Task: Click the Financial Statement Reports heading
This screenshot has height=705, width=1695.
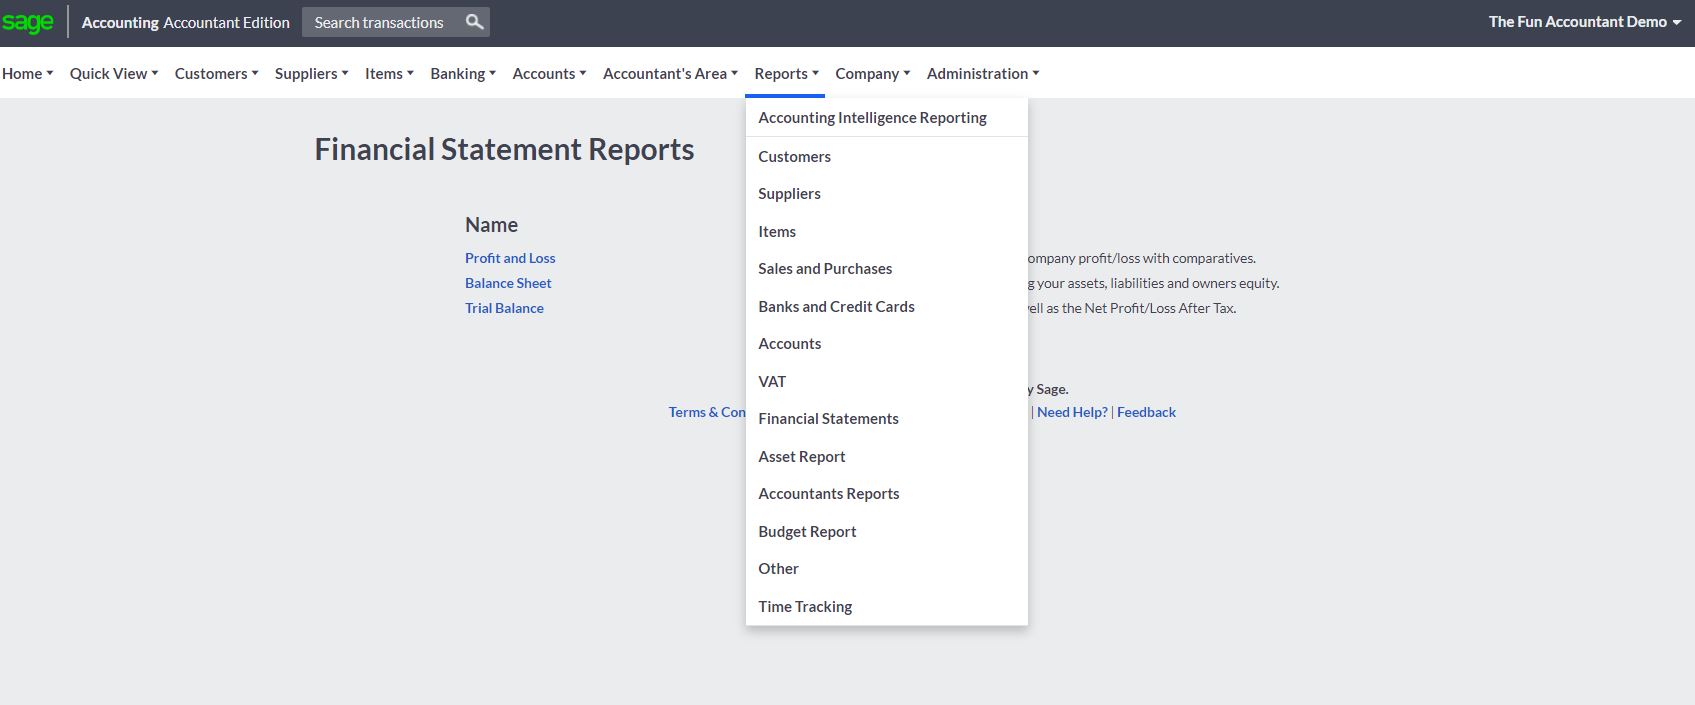Action: click(504, 149)
